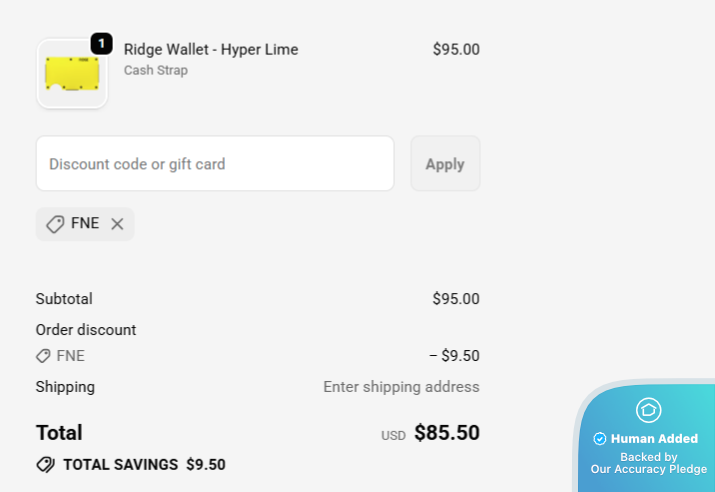Screen dimensions: 715x492
Task: Click the Enter shipping address text
Action: click(x=401, y=387)
